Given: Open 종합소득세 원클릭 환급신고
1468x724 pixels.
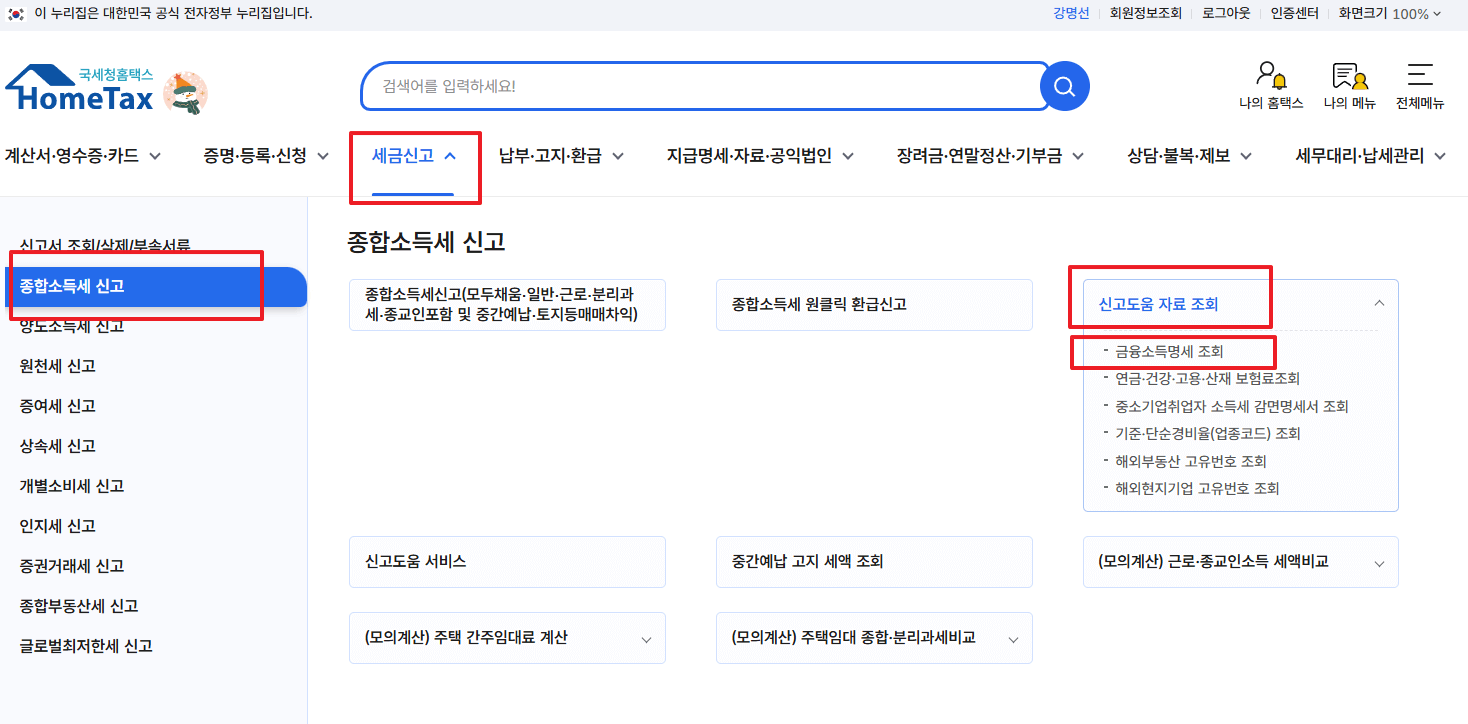Looking at the screenshot, I should tap(874, 304).
